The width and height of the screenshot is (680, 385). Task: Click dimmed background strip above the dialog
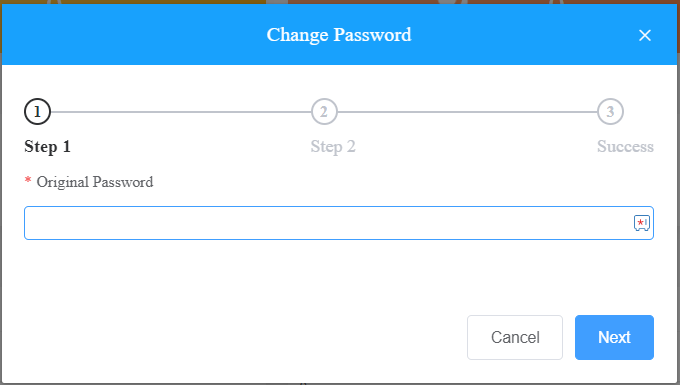click(x=339, y=2)
